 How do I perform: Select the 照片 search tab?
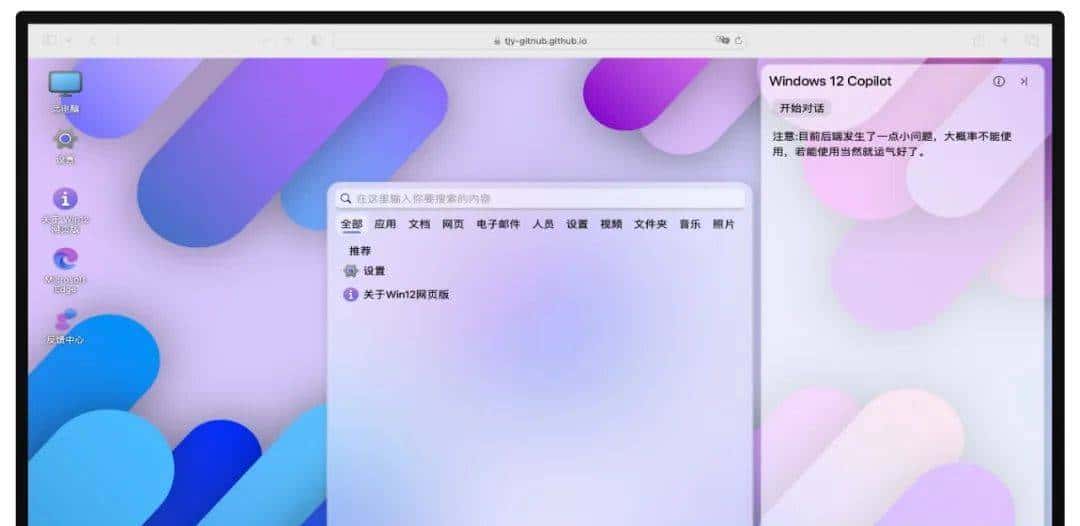[723, 224]
